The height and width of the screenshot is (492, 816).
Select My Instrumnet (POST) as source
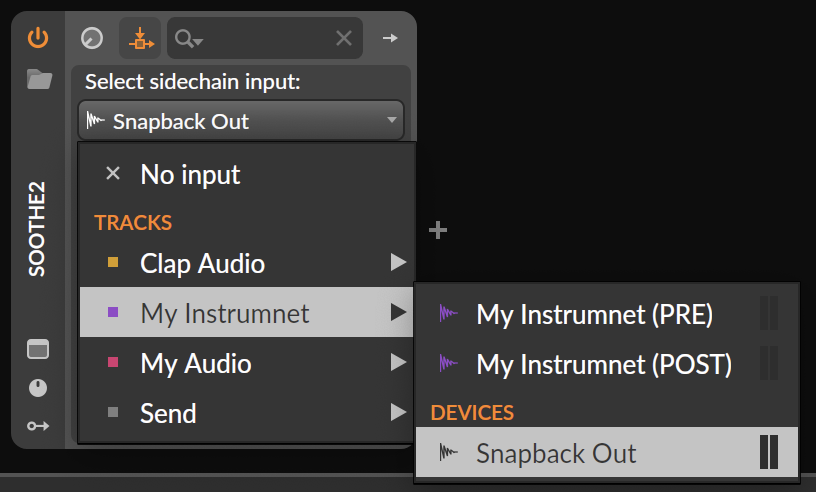(x=604, y=364)
